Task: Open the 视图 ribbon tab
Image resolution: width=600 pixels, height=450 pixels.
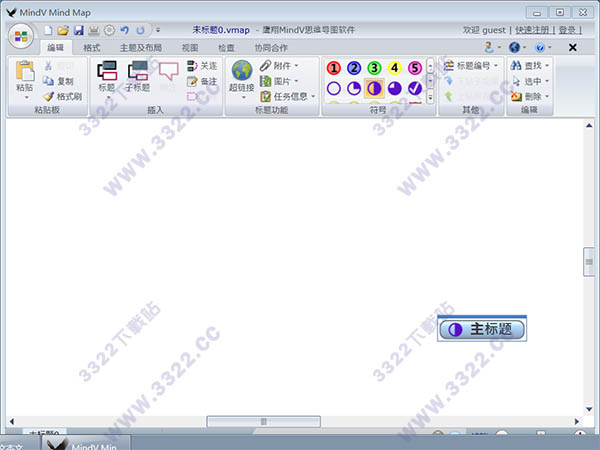Action: click(190, 47)
